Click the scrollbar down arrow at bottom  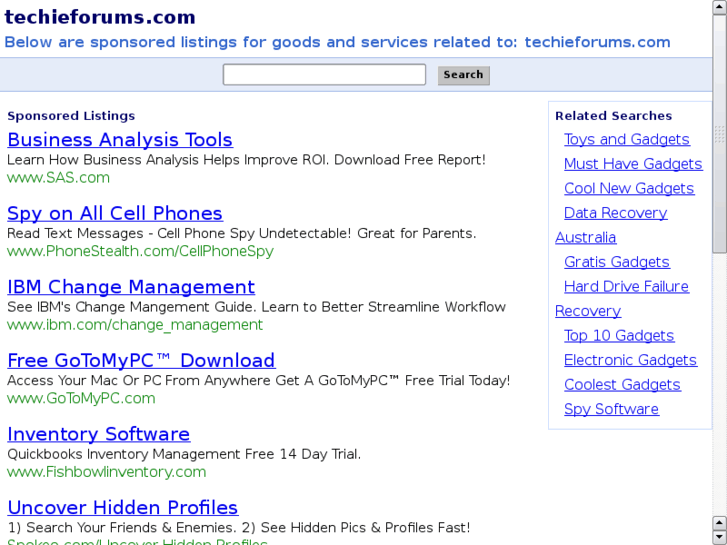coord(720,538)
